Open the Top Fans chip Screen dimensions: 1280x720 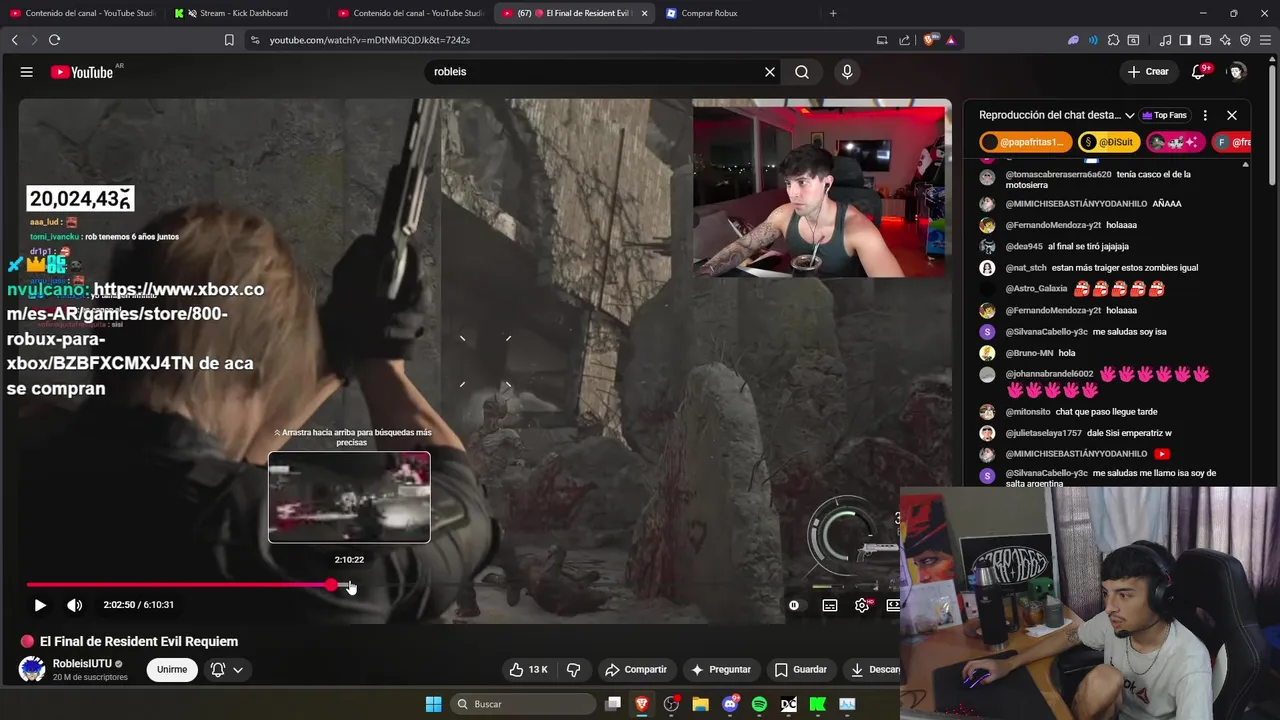[1164, 115]
